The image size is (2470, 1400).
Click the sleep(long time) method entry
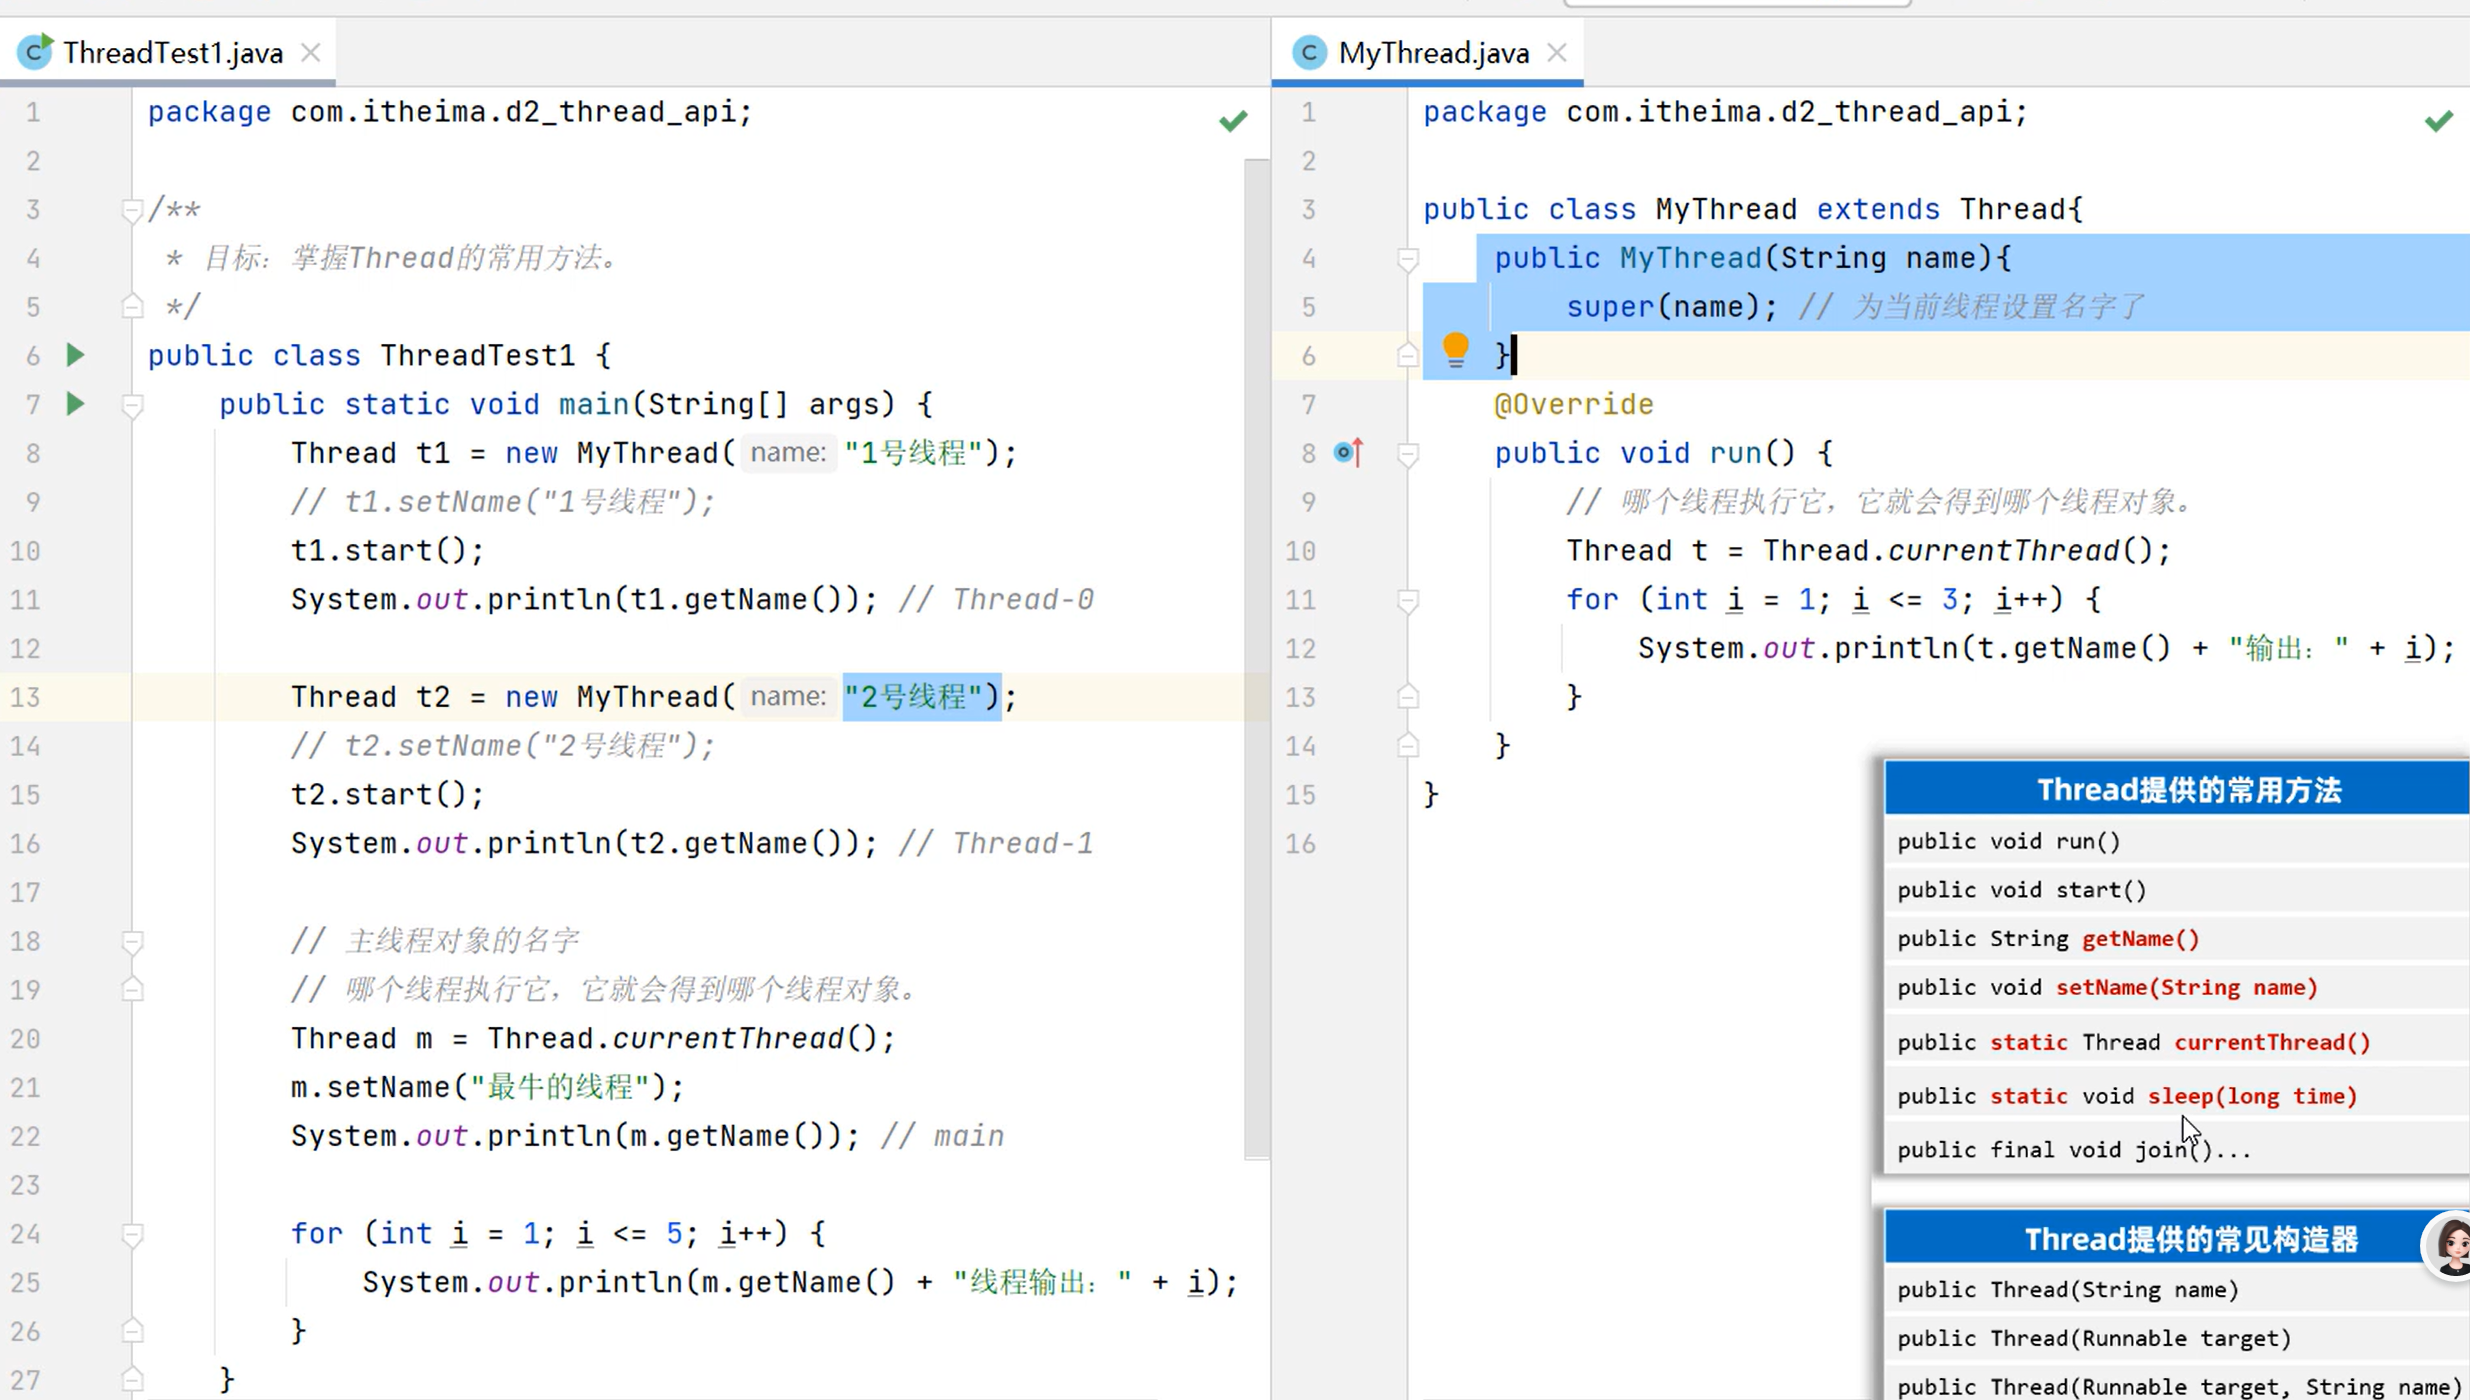pos(2252,1096)
